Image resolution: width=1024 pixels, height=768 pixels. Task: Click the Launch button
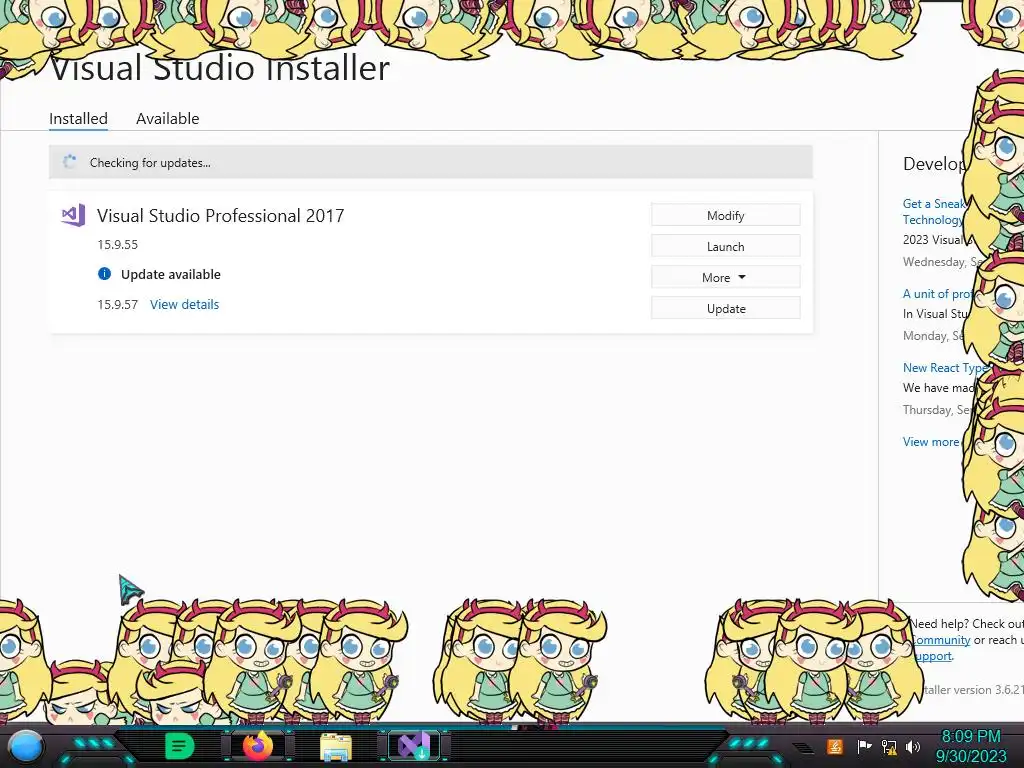click(726, 246)
